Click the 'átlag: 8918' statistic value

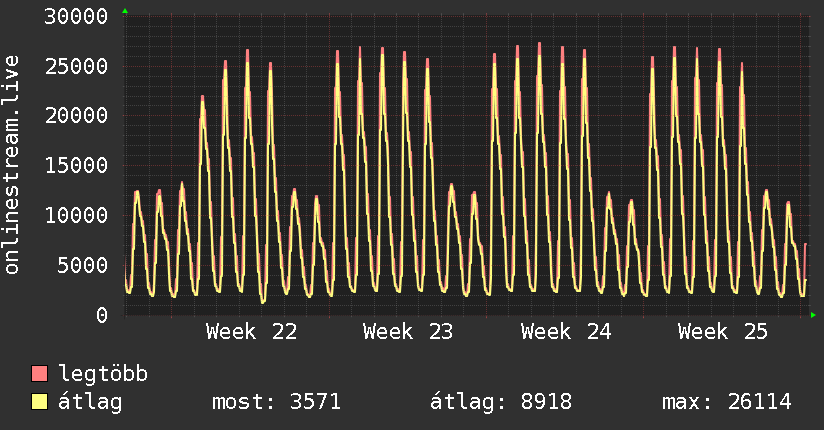click(x=501, y=402)
